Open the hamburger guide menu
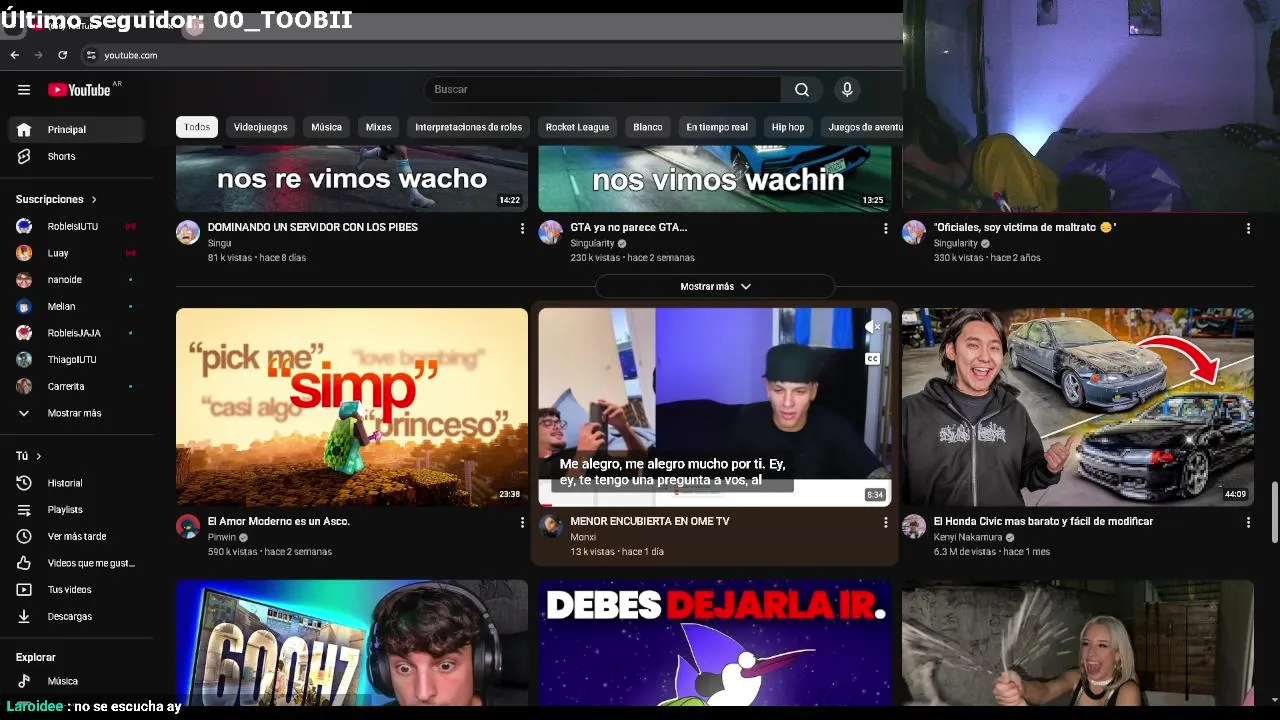Screen dimensions: 1280x720 tap(24, 90)
